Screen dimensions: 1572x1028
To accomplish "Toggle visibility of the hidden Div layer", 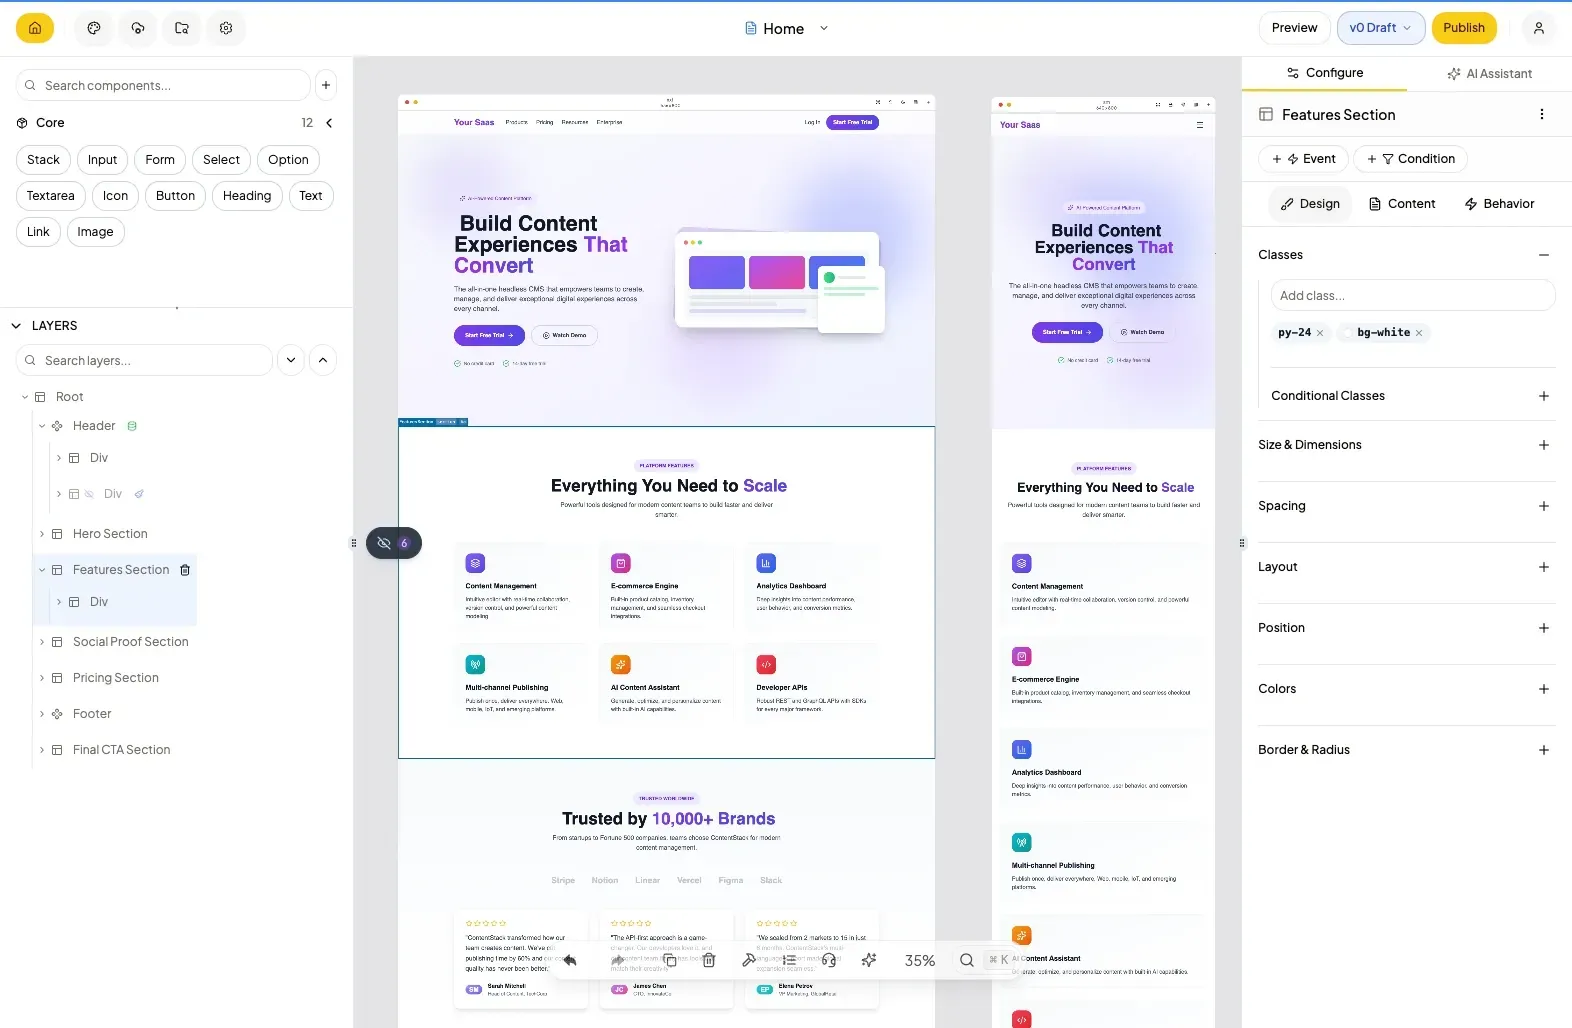I will 89,494.
